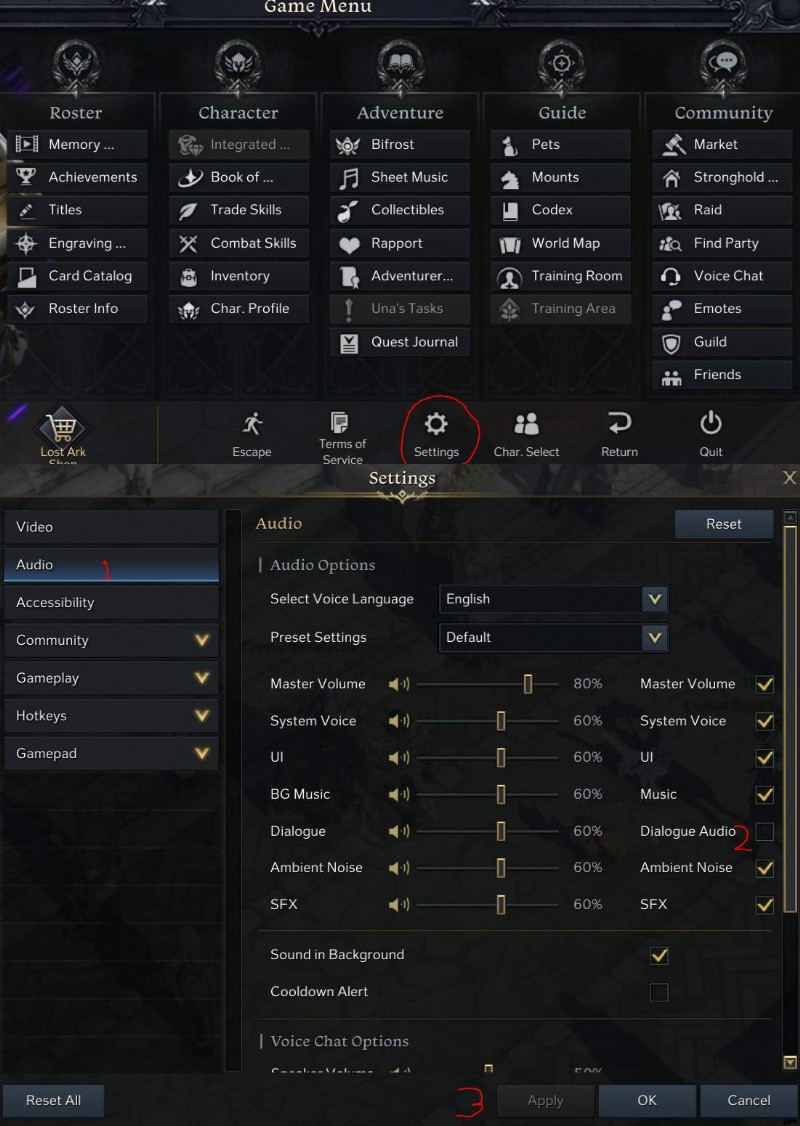Mute Master Volume using its speaker icon

click(x=399, y=684)
